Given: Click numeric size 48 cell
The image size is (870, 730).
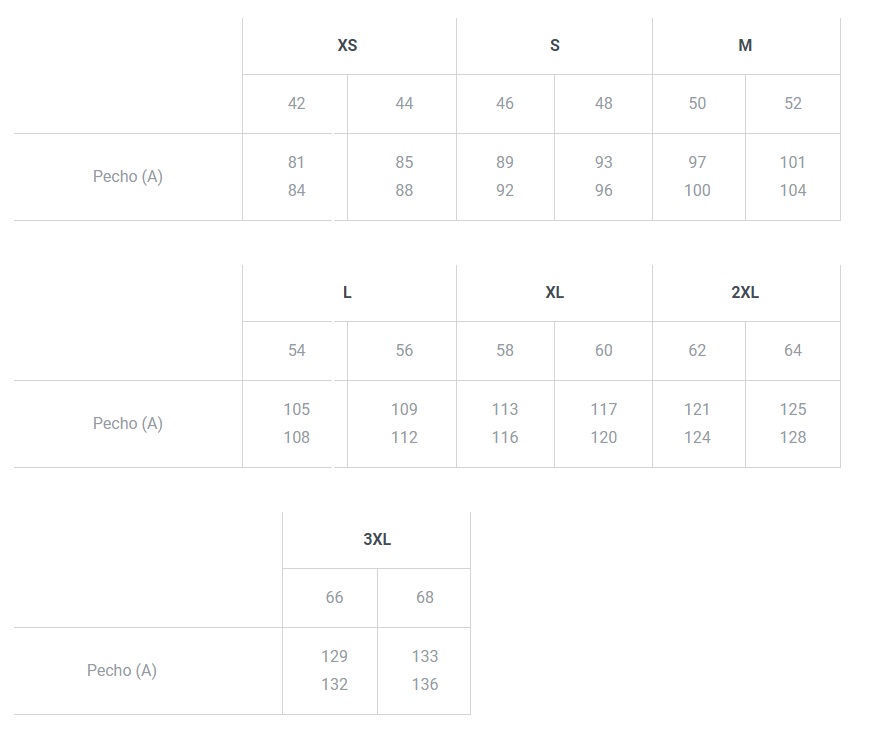Looking at the screenshot, I should point(603,103).
